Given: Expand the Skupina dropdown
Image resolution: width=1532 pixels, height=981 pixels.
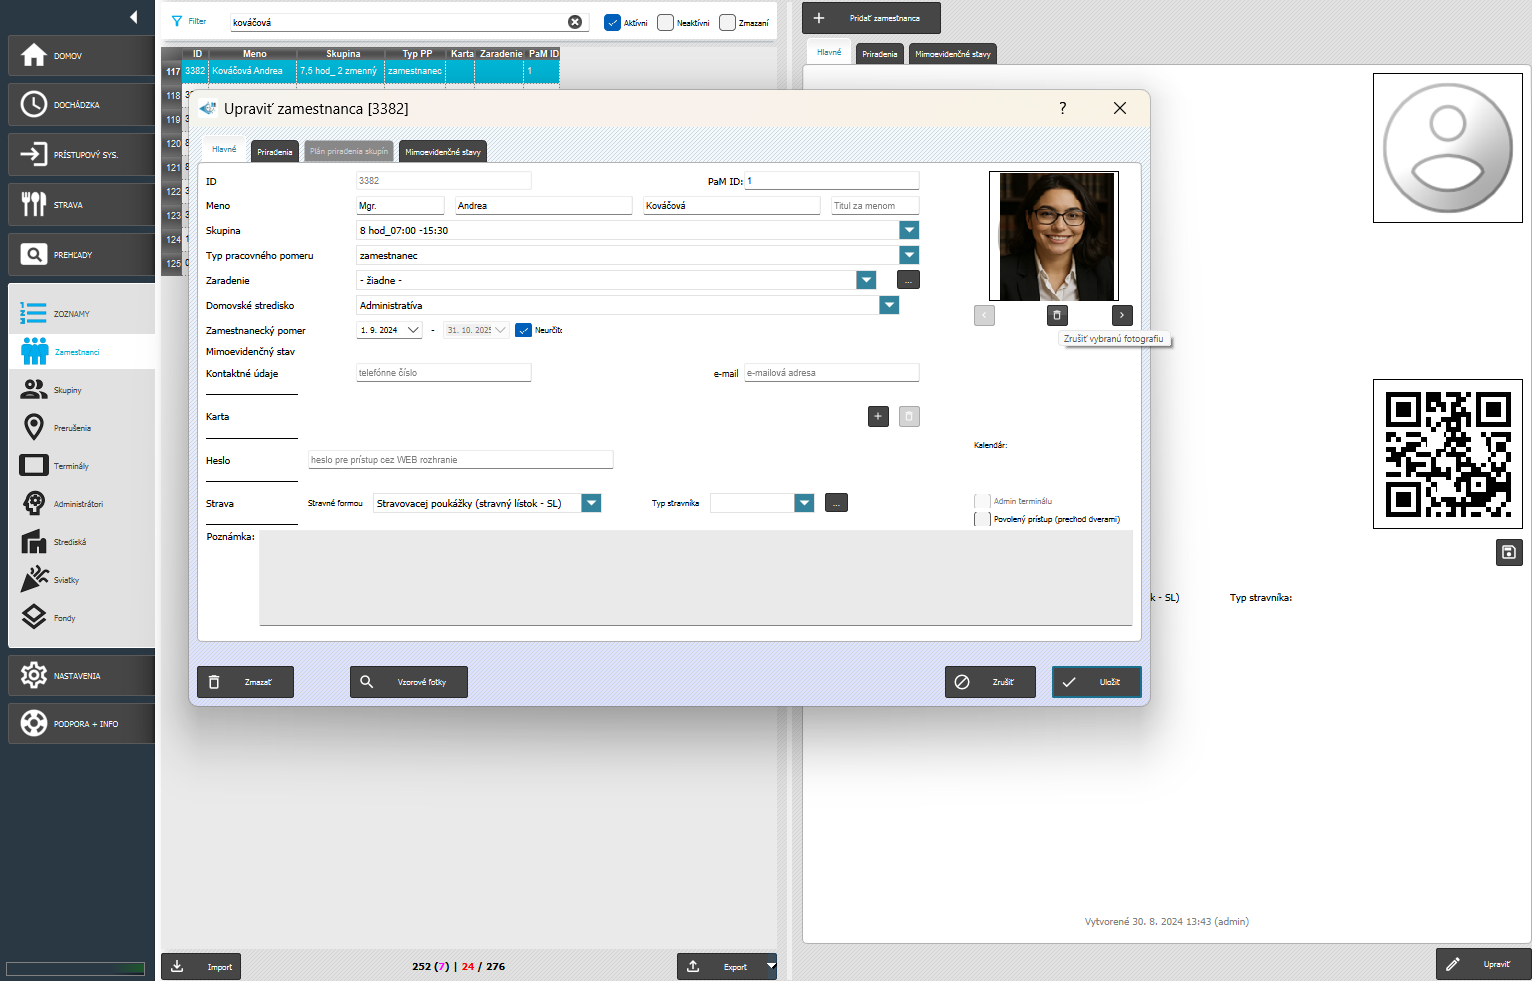Looking at the screenshot, I should tap(909, 230).
